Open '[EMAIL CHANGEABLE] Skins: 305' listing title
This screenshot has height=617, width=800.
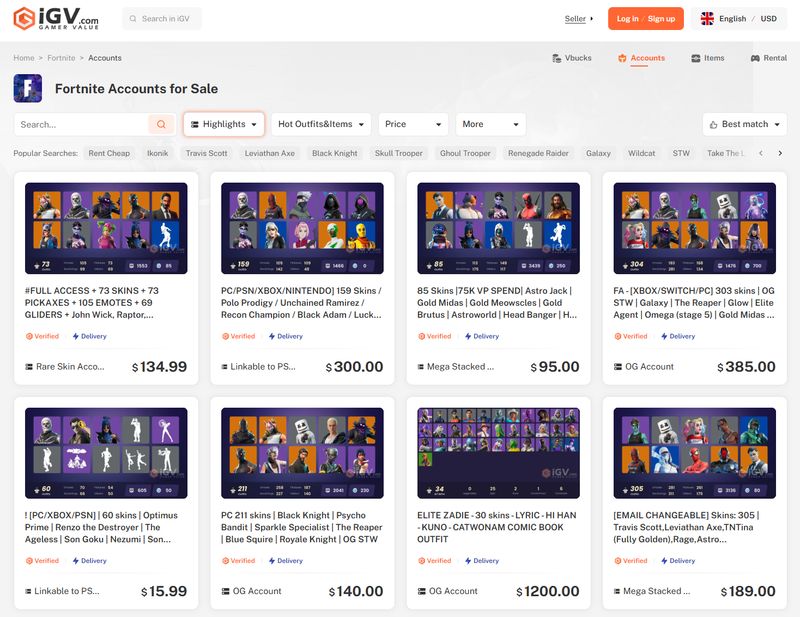coord(686,527)
